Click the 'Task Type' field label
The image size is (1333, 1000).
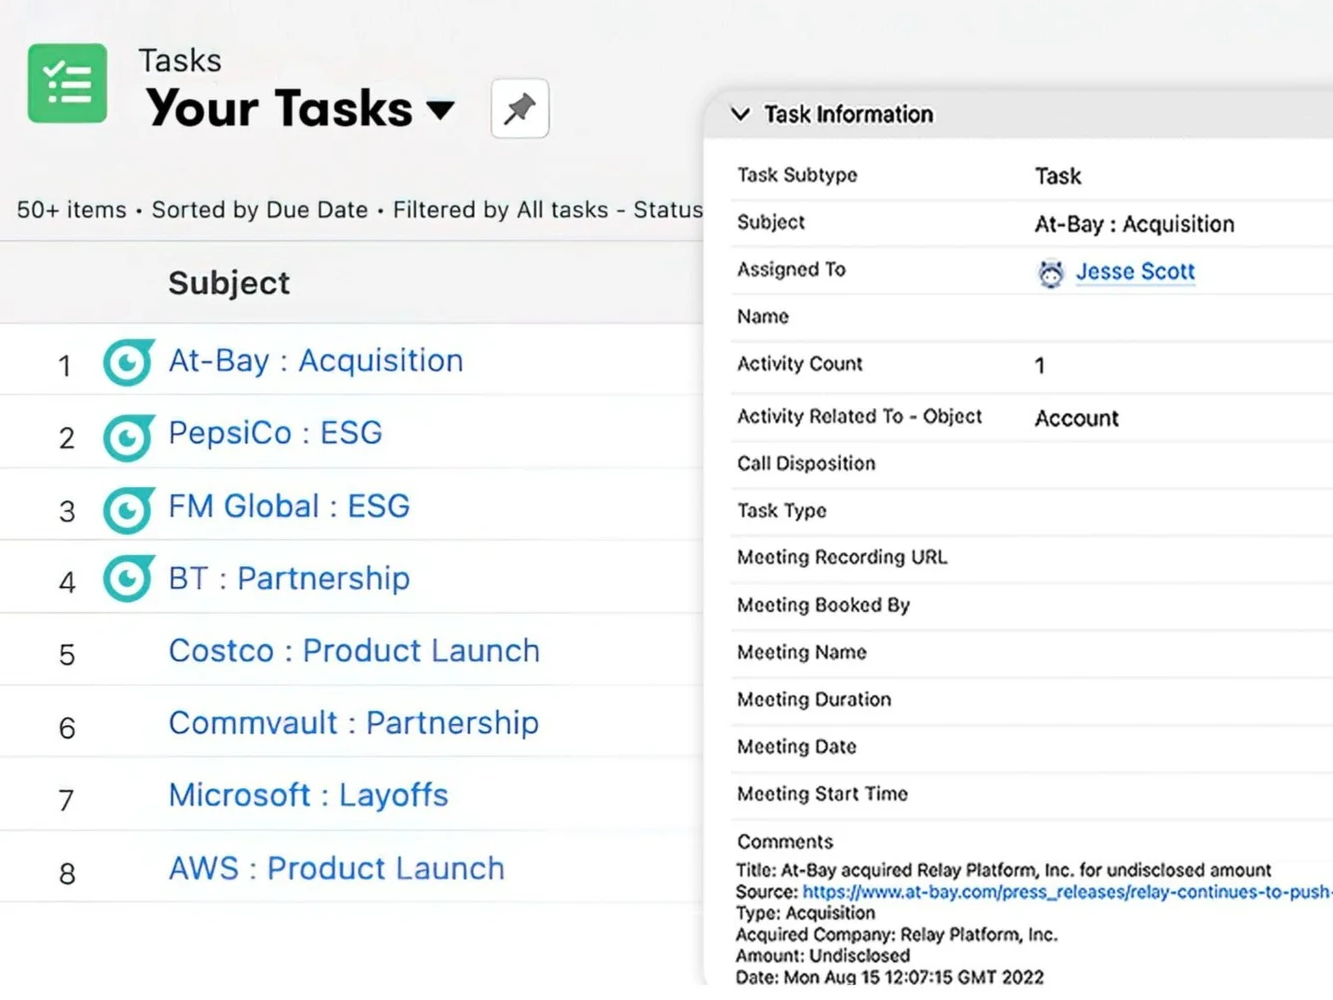tap(782, 510)
